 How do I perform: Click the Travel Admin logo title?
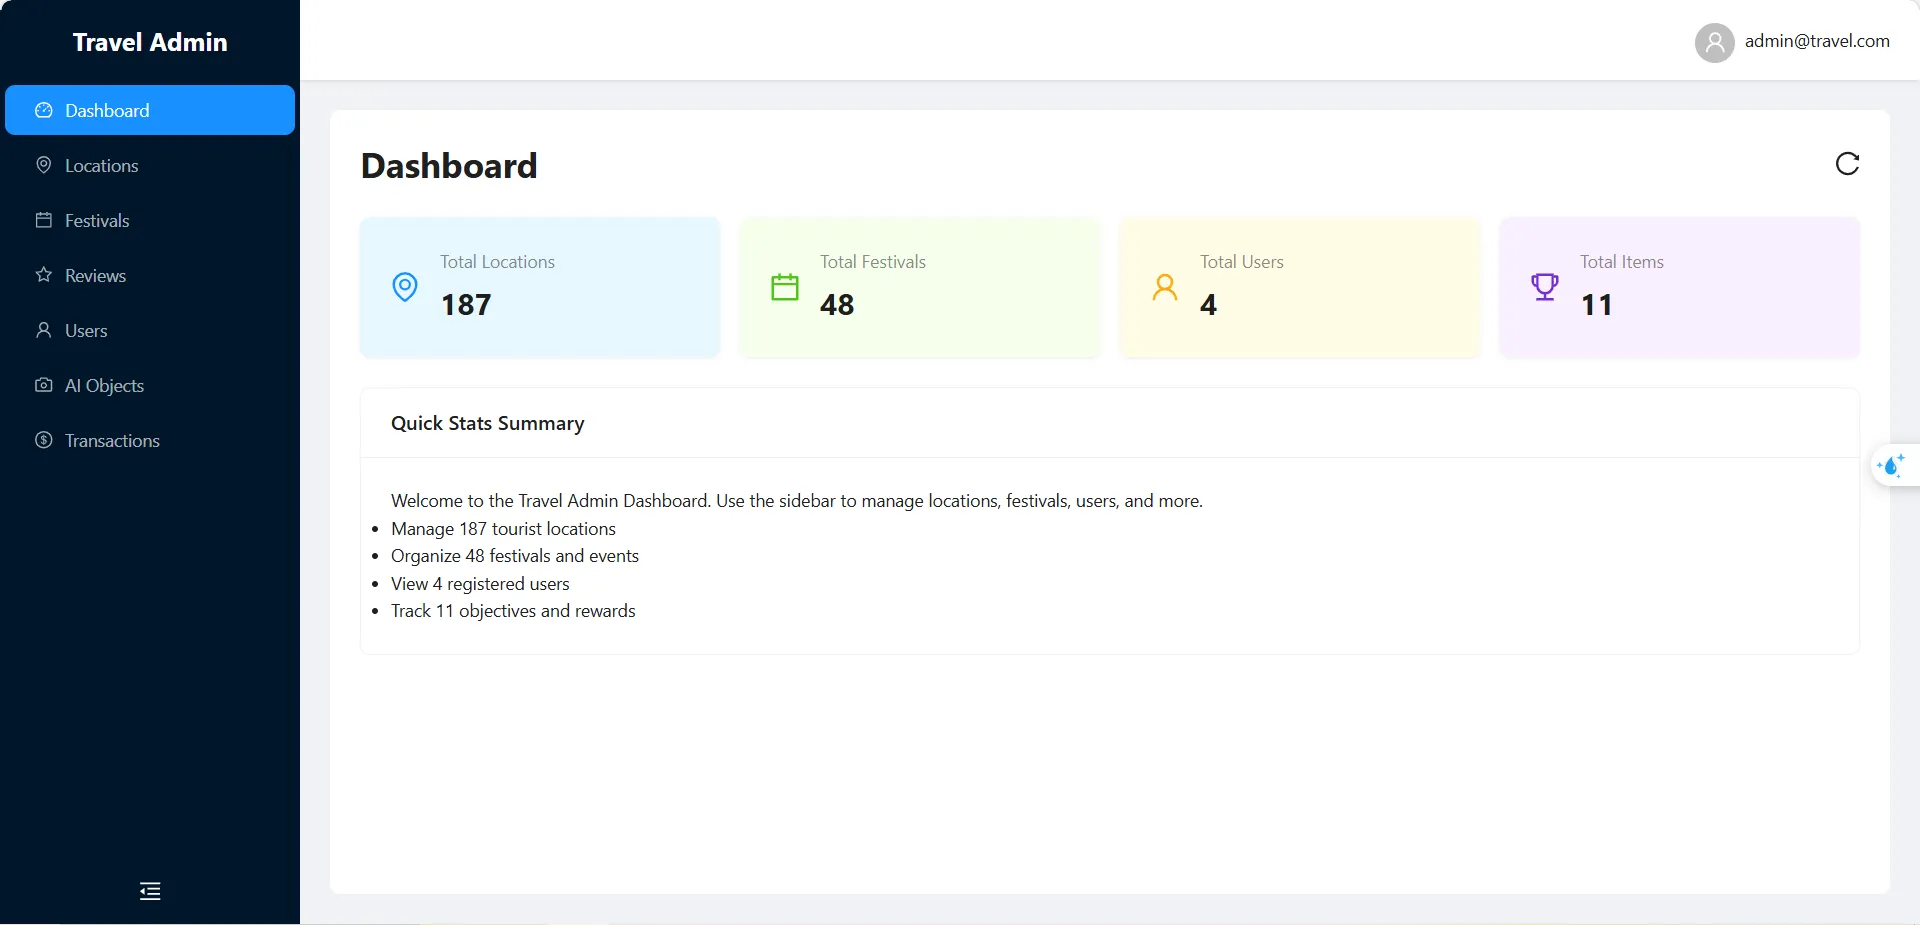click(150, 42)
